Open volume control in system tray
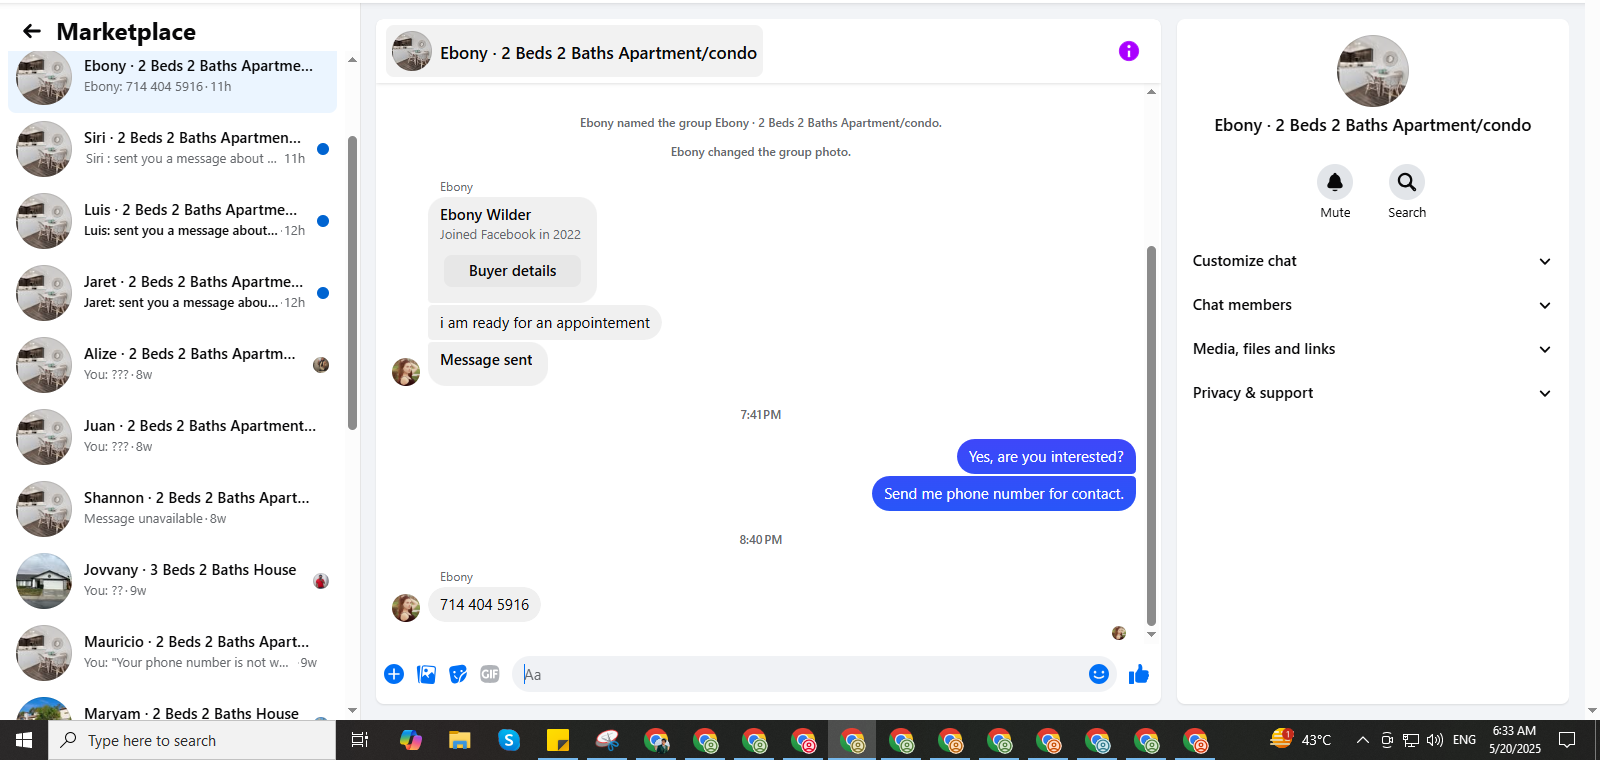The image size is (1600, 760). click(x=1435, y=740)
